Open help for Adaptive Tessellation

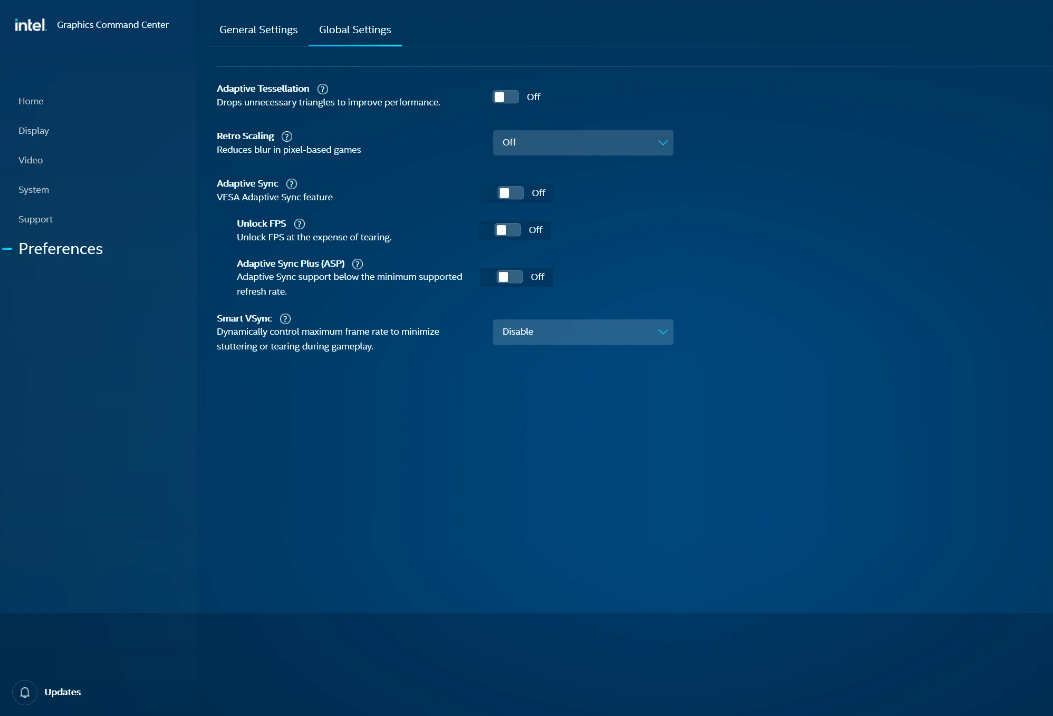point(322,89)
